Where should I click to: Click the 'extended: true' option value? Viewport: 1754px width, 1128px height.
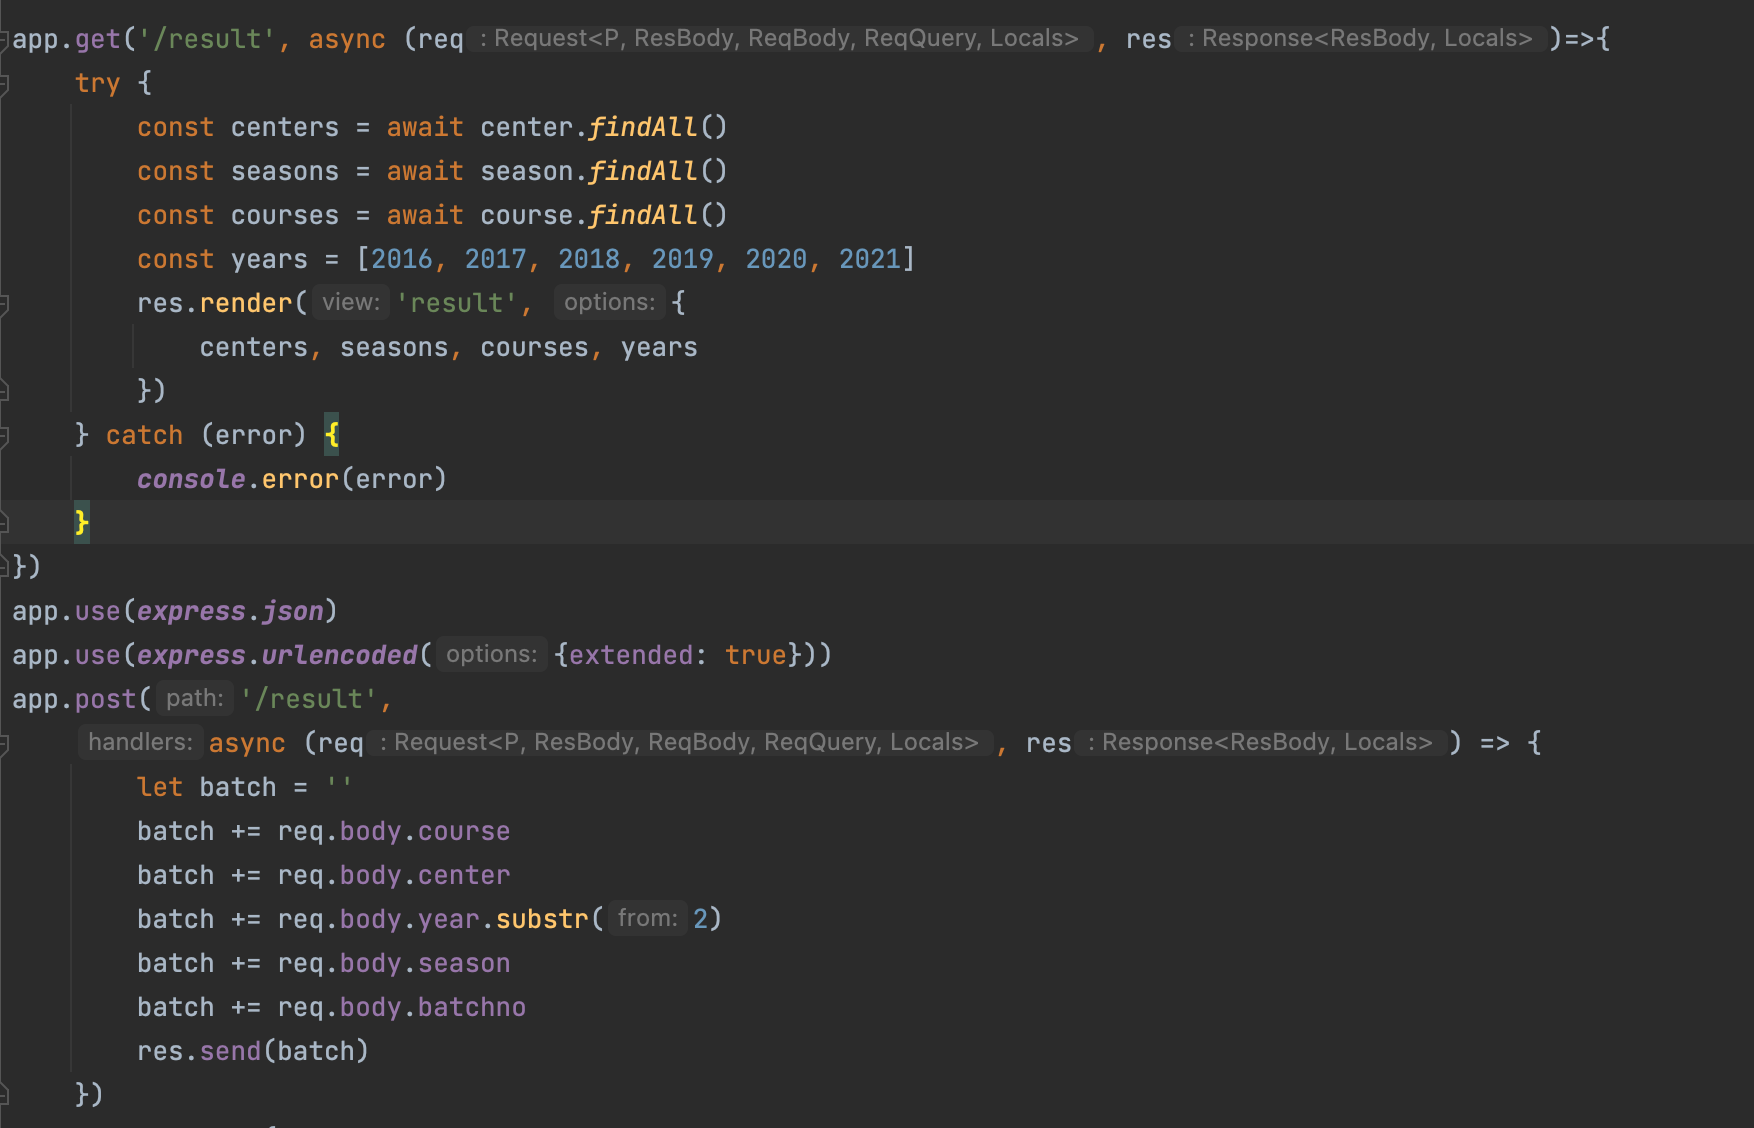[x=755, y=655]
